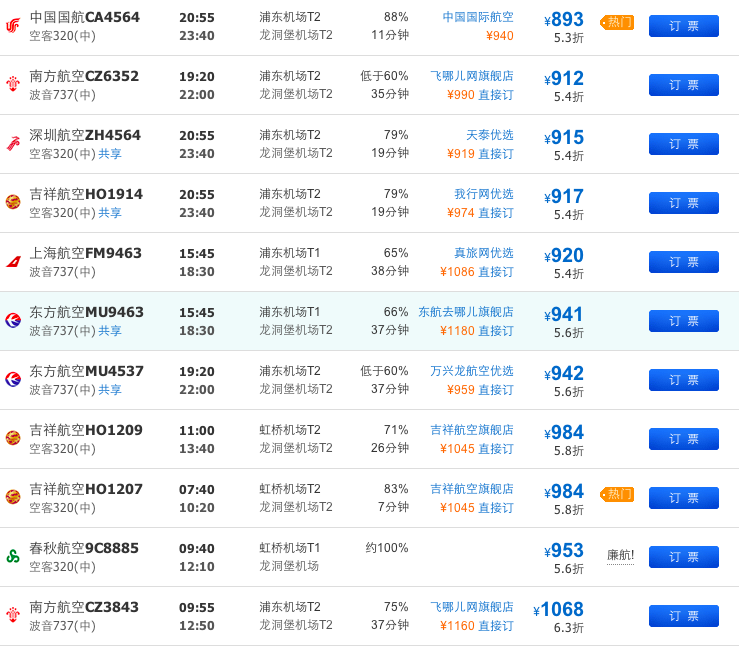The height and width of the screenshot is (653, 744).
Task: Open the 中国国际航空 seller link
Action: [478, 17]
